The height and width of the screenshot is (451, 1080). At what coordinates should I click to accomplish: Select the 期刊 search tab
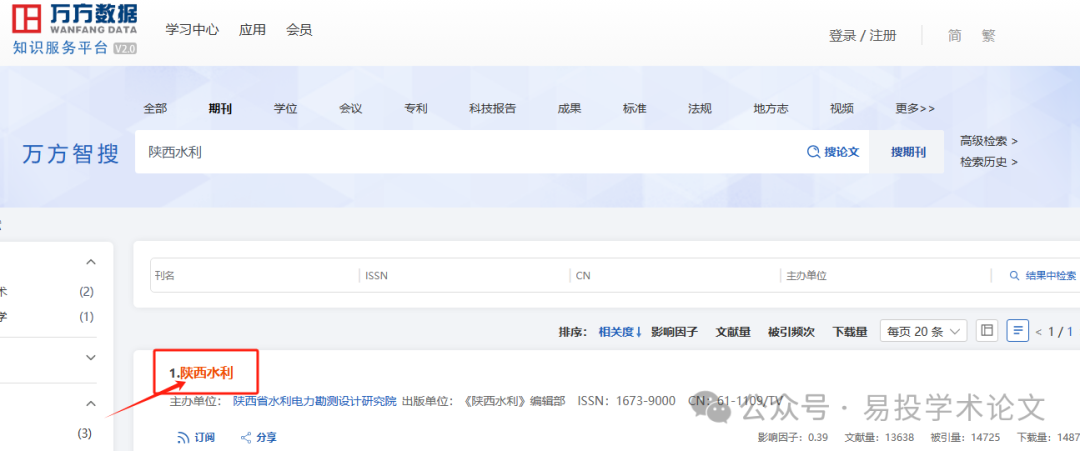coord(220,108)
